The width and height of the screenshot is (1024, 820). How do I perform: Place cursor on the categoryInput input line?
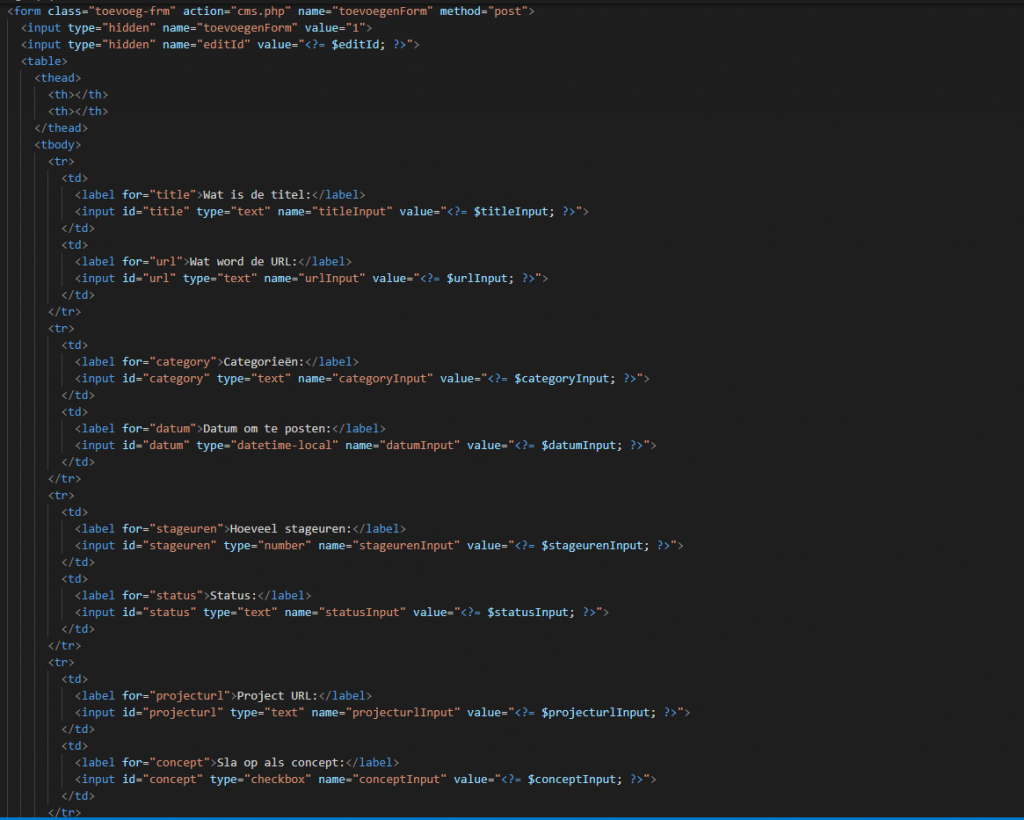(x=360, y=379)
